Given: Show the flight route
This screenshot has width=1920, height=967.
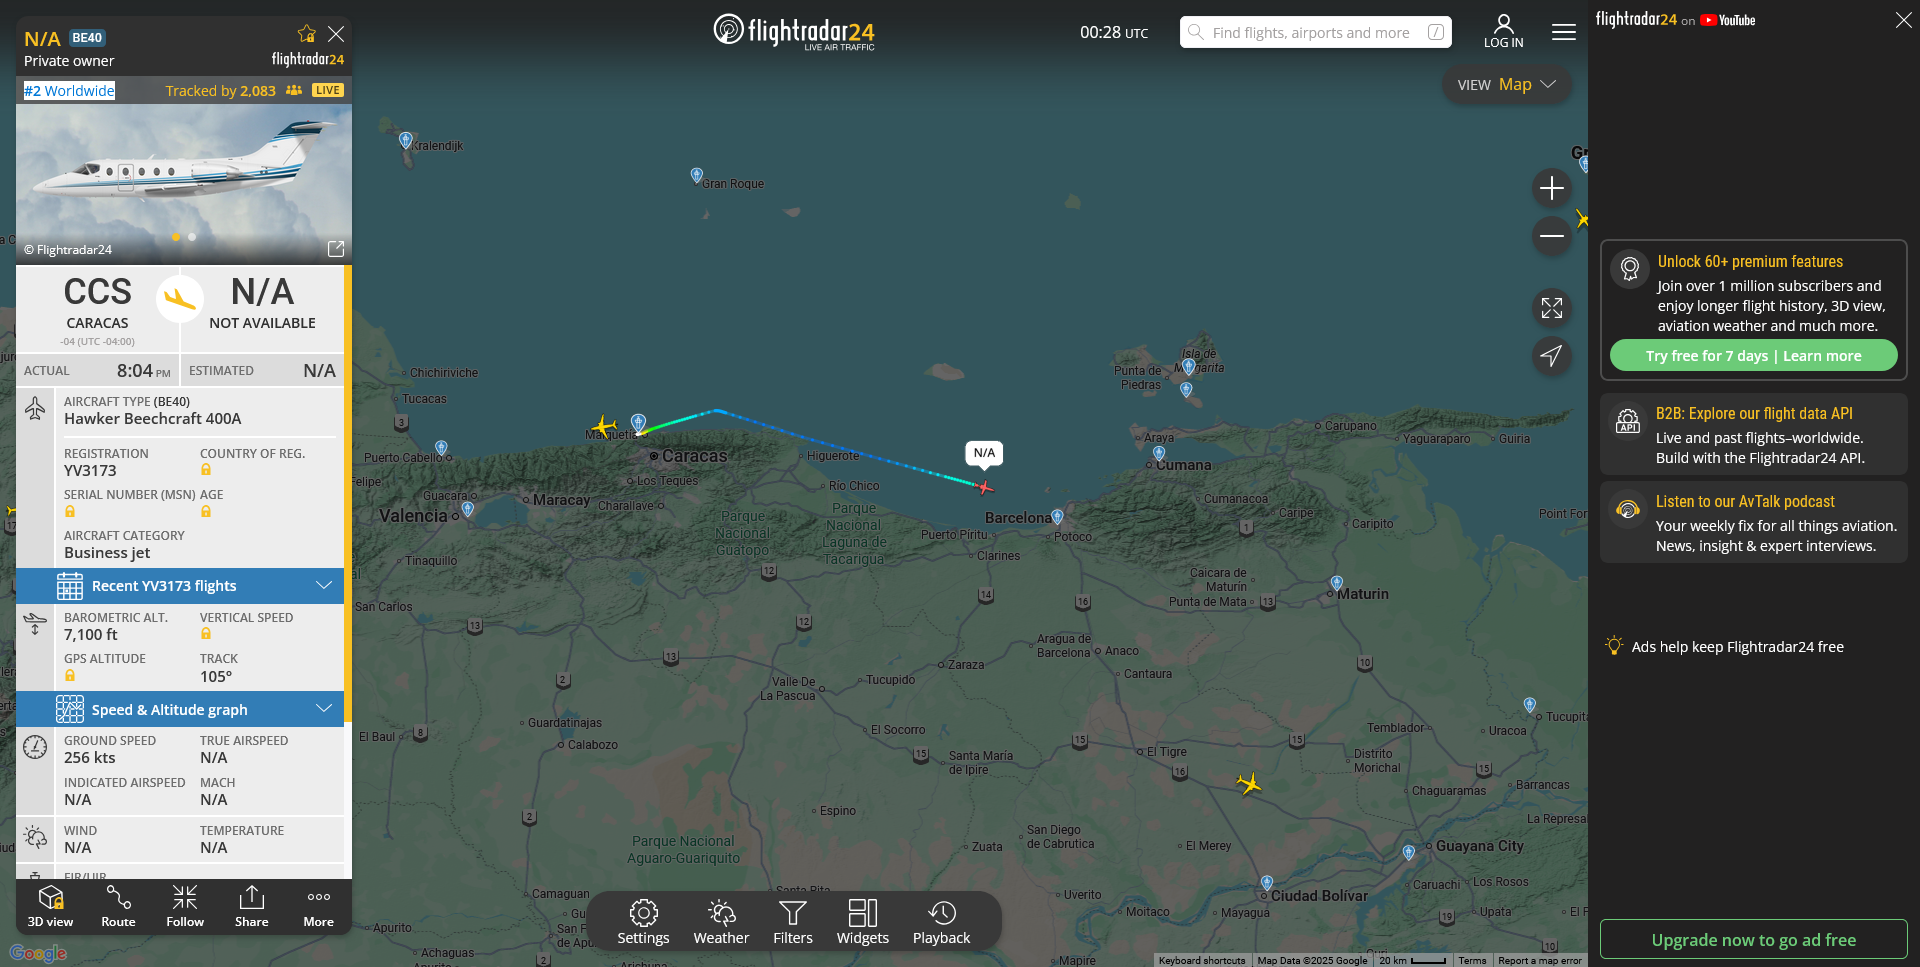Looking at the screenshot, I should click(x=118, y=906).
